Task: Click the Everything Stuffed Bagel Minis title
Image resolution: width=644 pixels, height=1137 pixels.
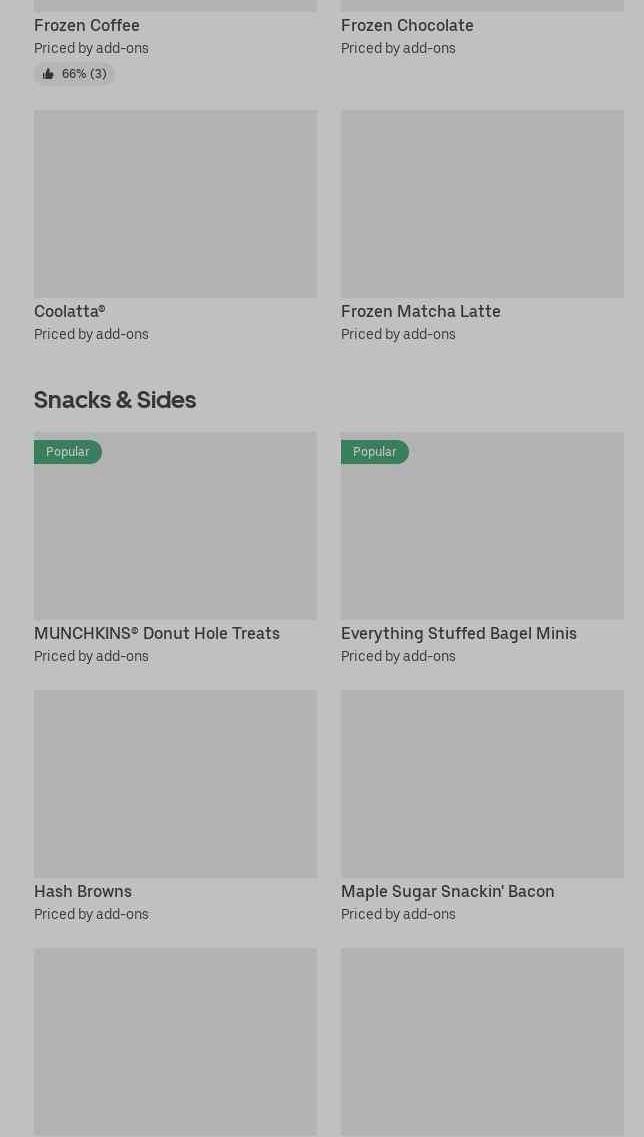Action: (458, 633)
